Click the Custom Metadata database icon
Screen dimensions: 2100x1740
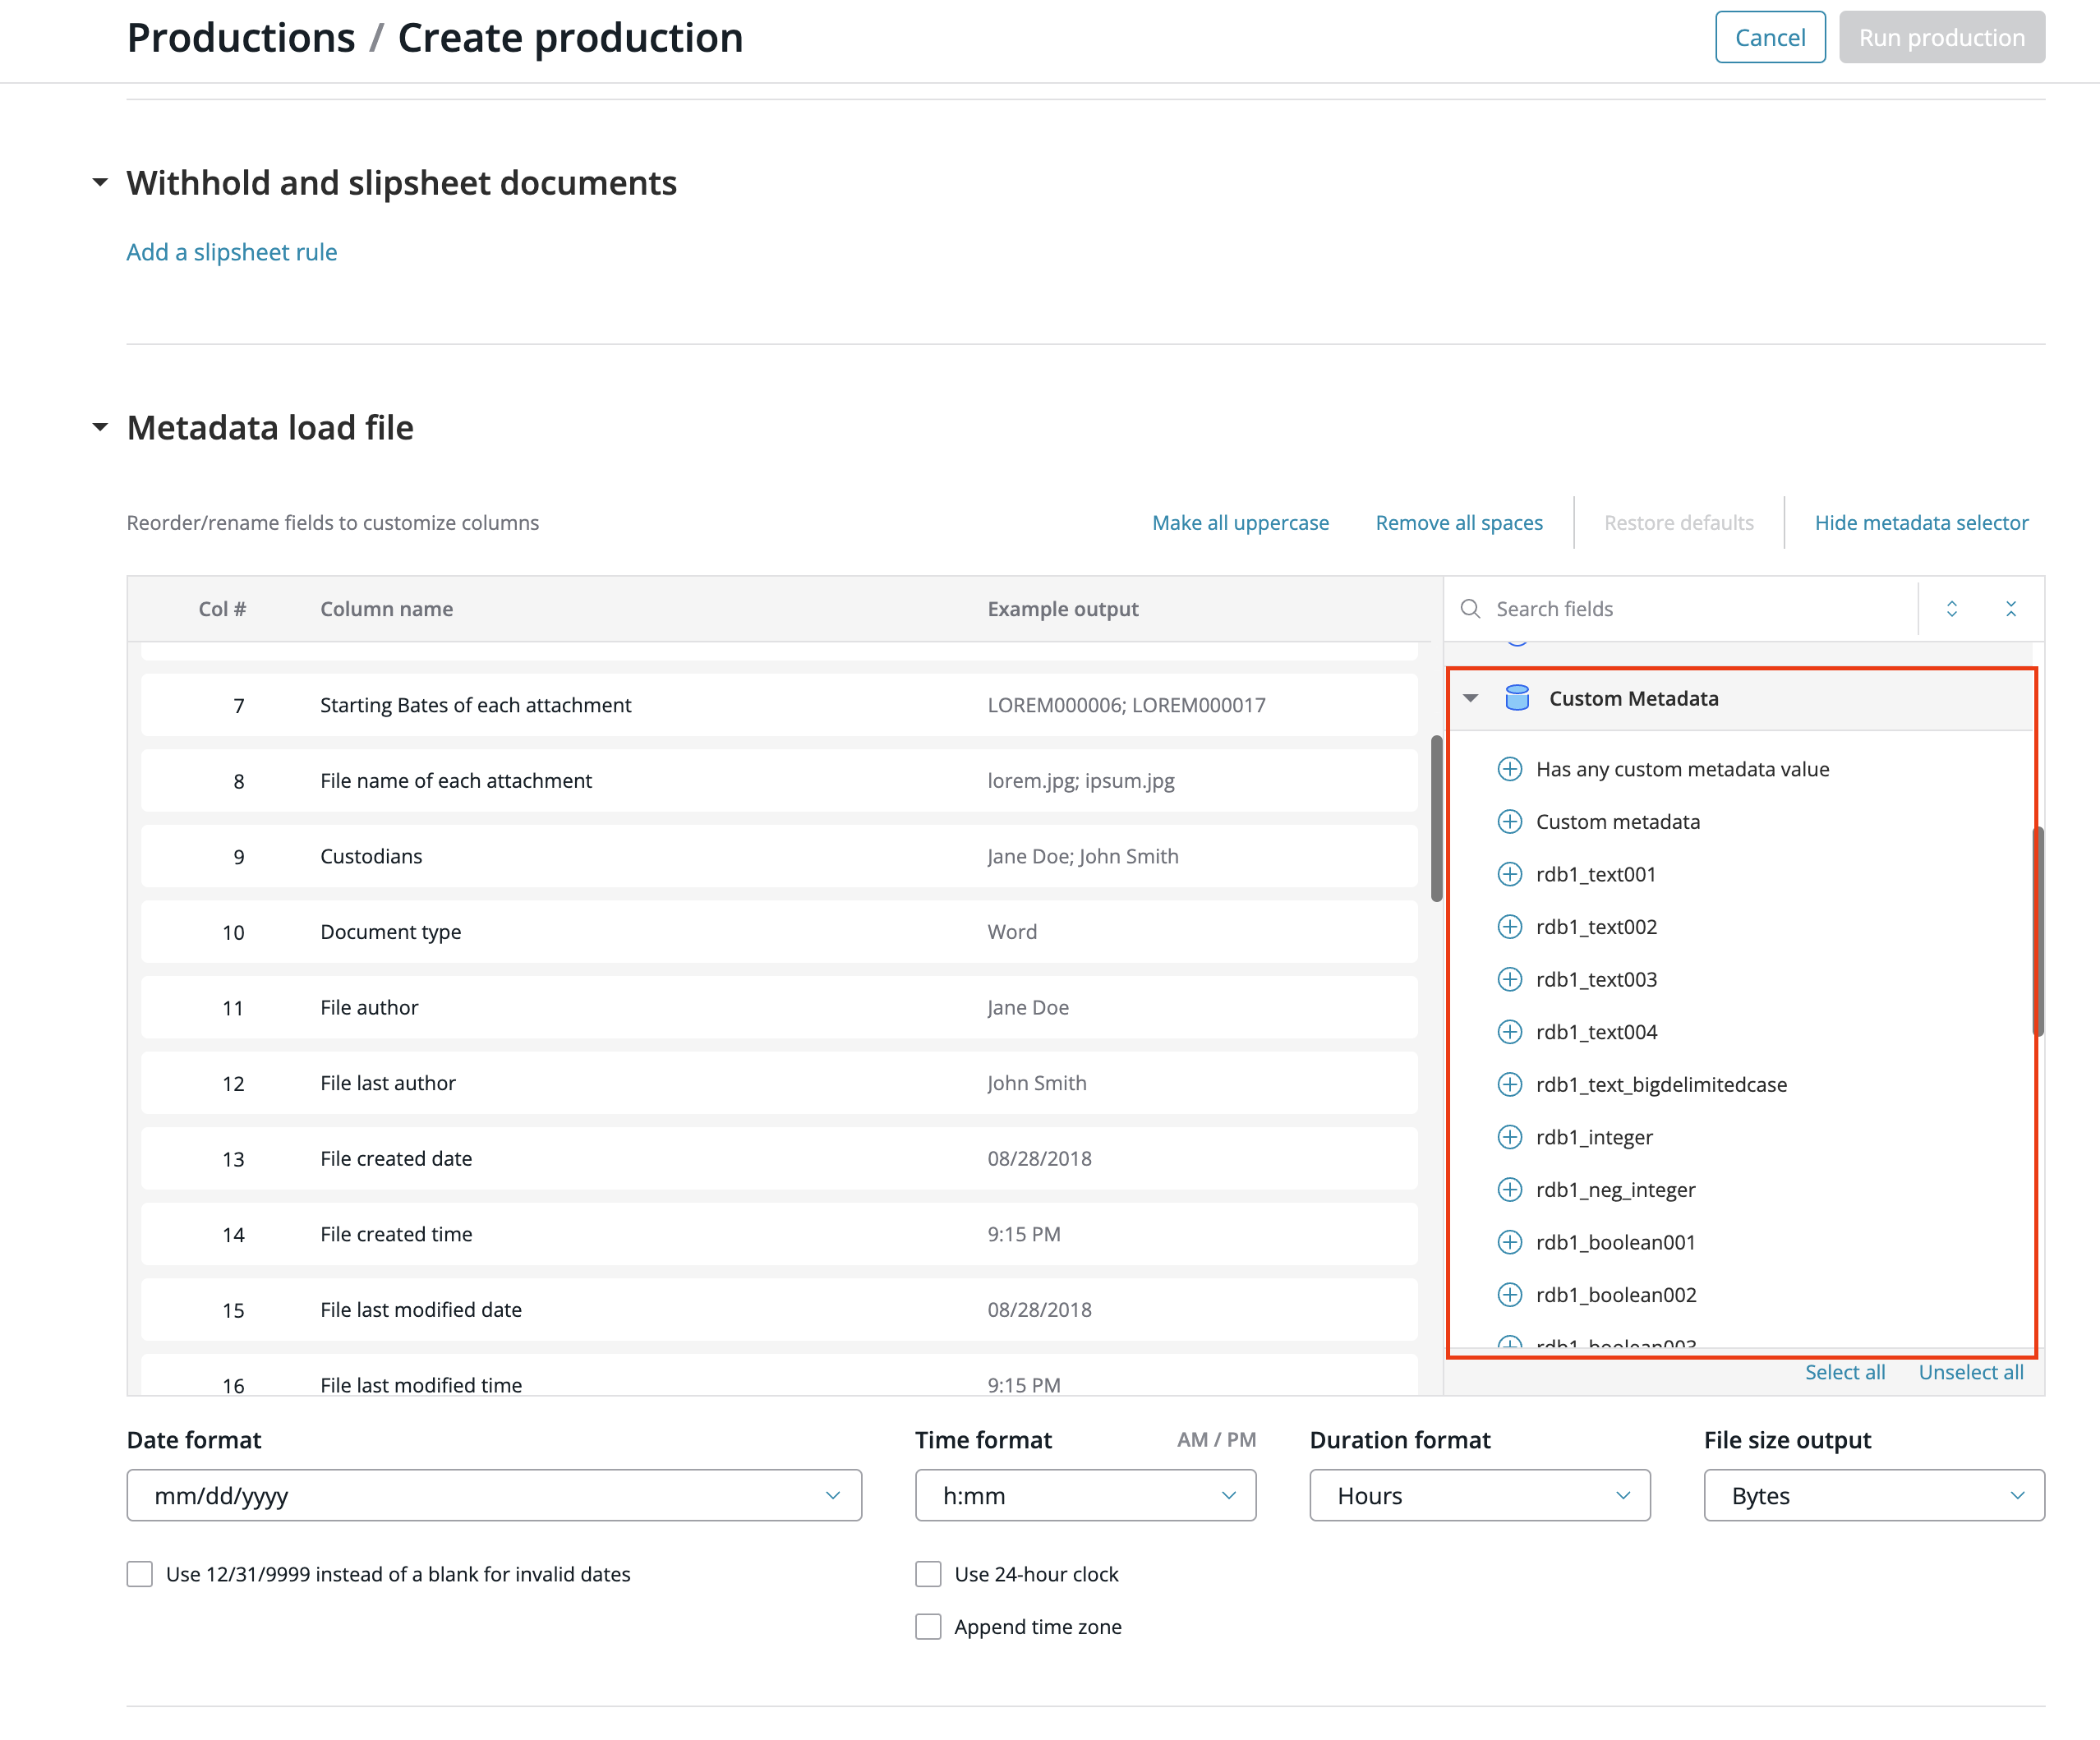1516,698
